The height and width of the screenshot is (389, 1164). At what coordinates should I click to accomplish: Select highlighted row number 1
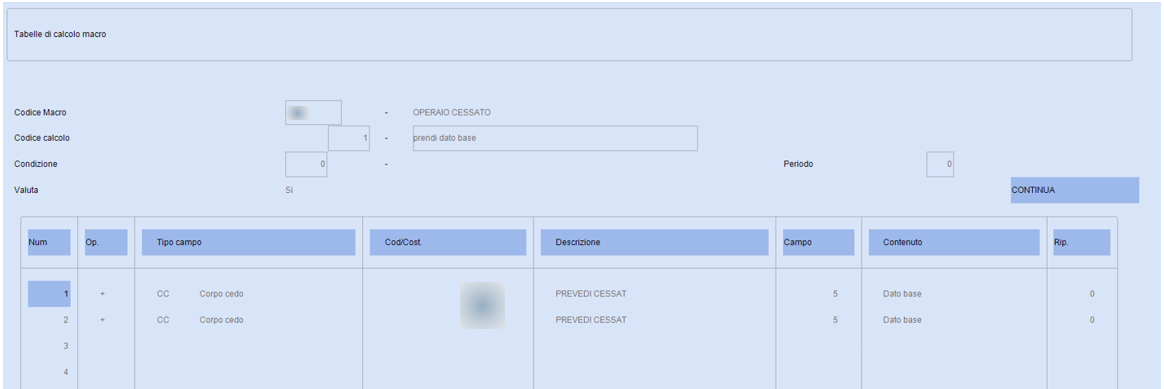[49, 294]
